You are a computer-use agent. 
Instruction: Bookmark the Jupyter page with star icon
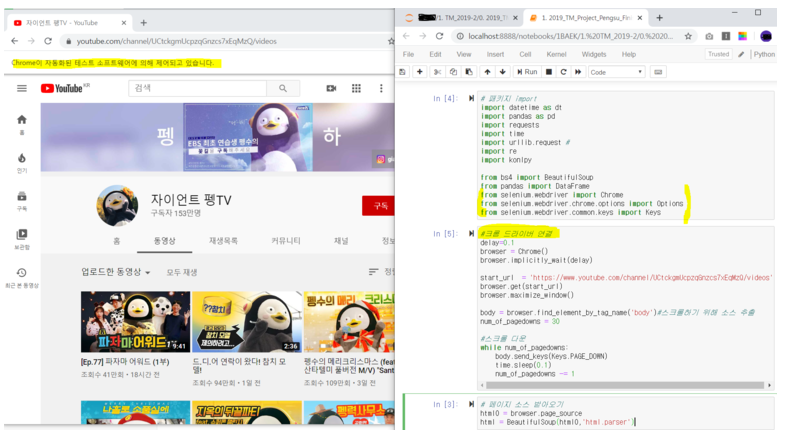pos(688,36)
